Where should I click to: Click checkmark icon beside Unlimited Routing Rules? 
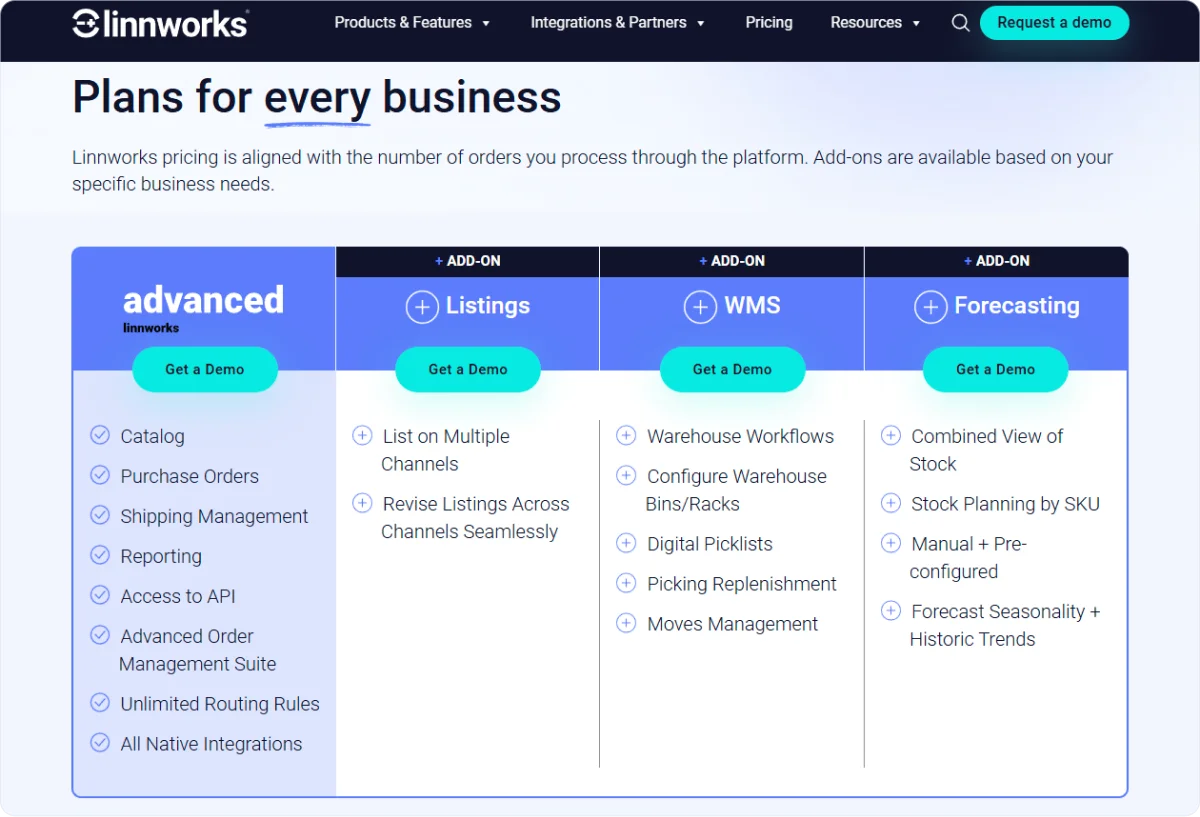coord(100,703)
